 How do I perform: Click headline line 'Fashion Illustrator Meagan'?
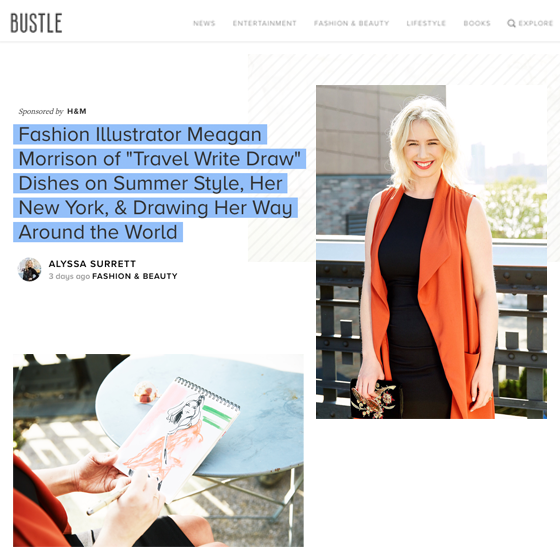click(x=140, y=134)
